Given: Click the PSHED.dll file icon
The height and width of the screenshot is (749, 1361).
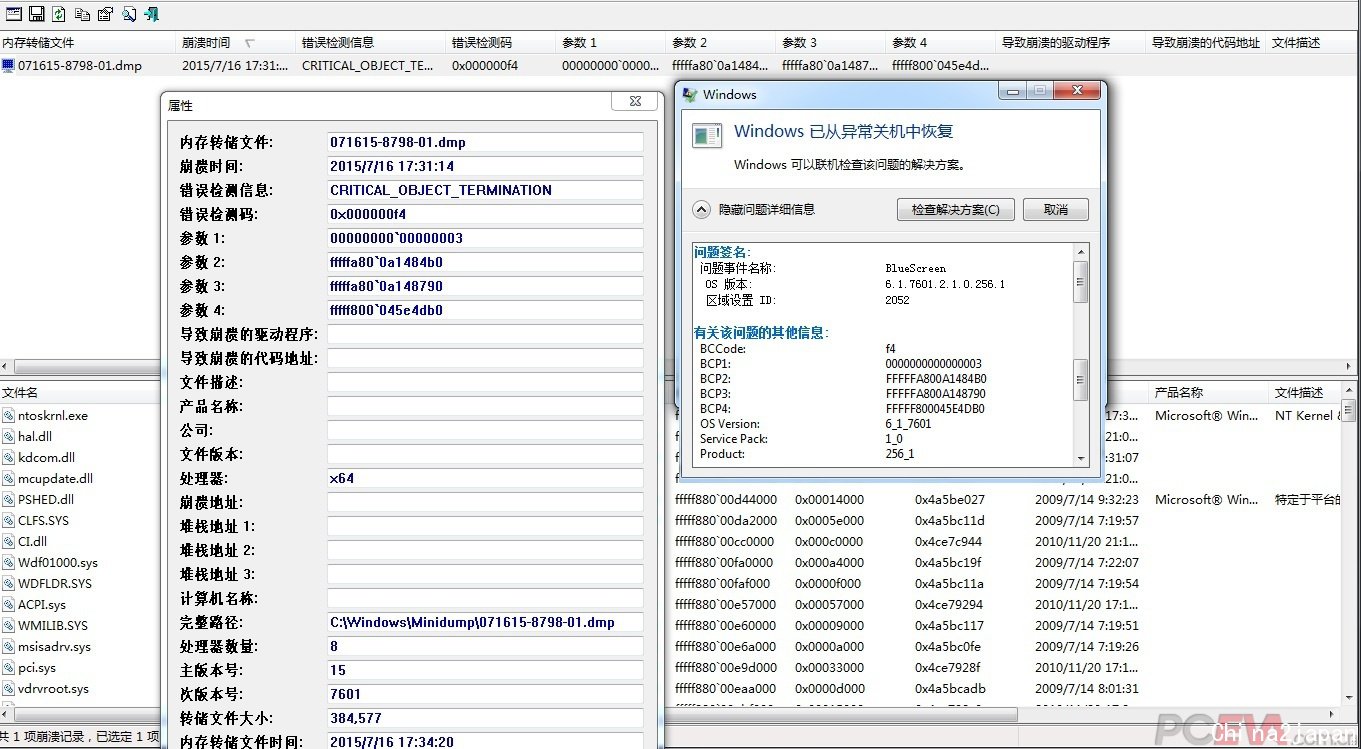Looking at the screenshot, I should tap(8, 500).
